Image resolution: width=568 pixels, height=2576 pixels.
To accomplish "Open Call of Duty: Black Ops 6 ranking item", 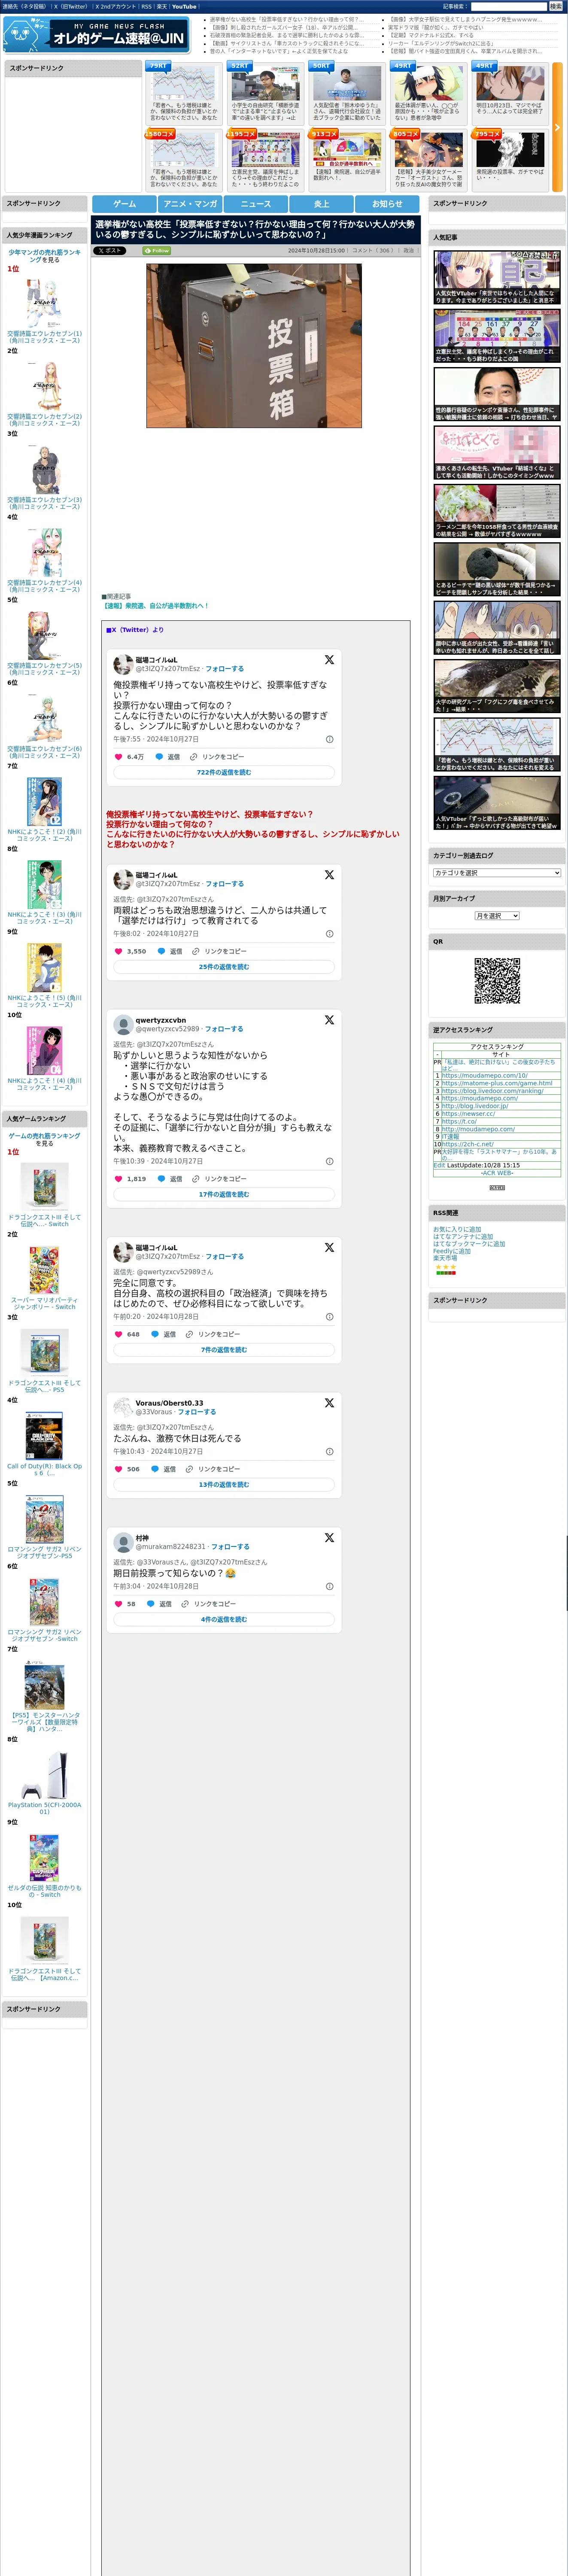I will (45, 1443).
